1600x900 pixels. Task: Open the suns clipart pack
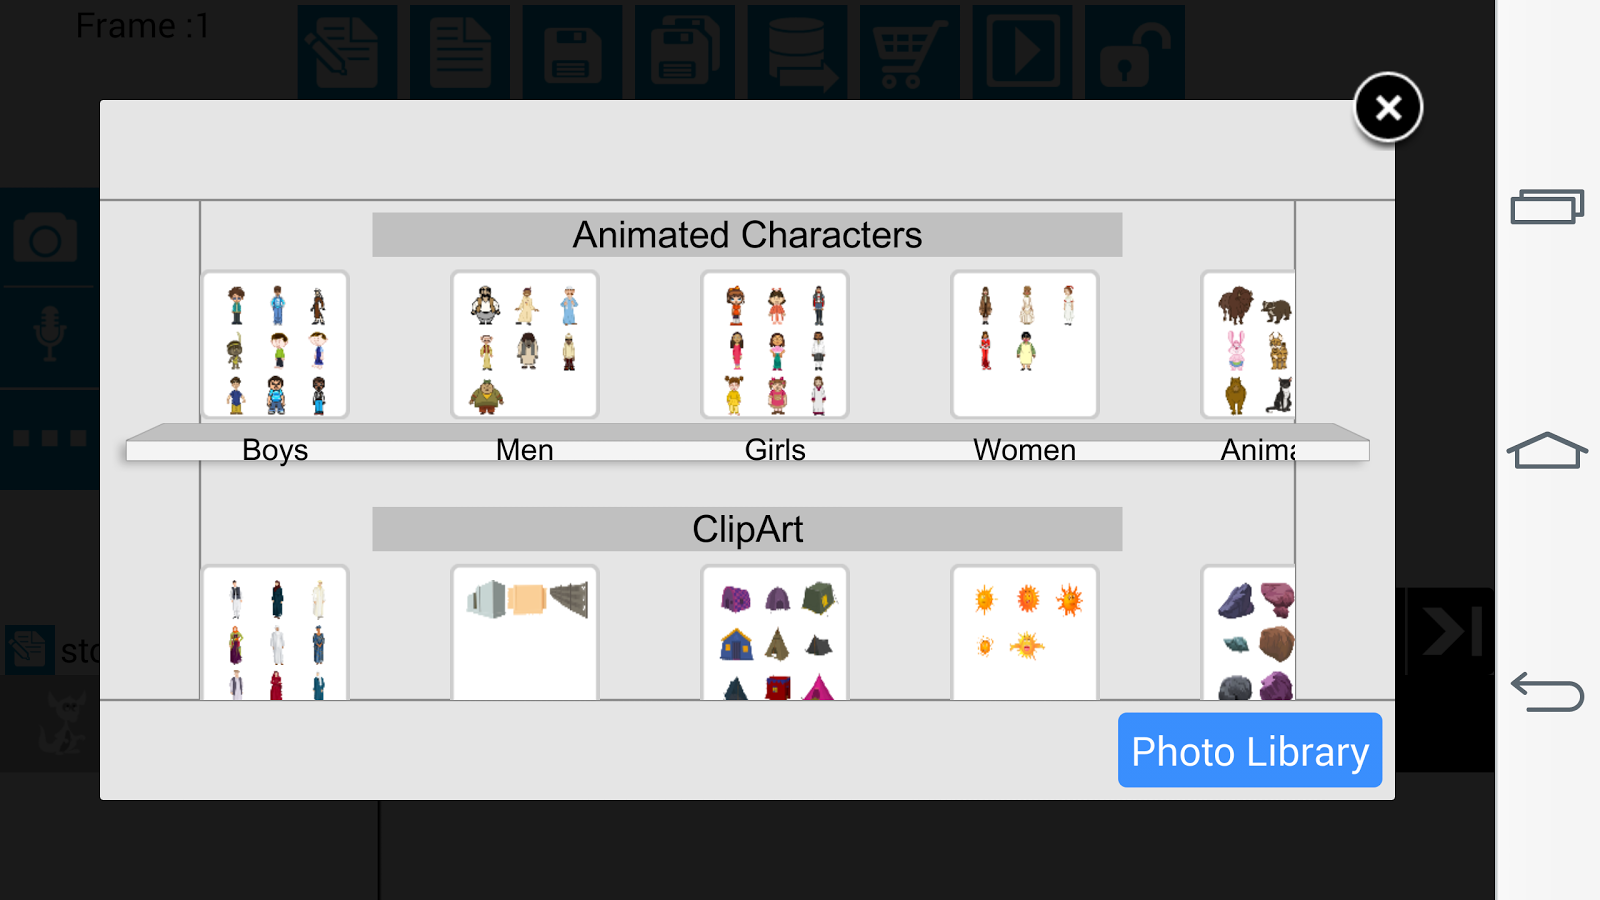(x=1025, y=632)
